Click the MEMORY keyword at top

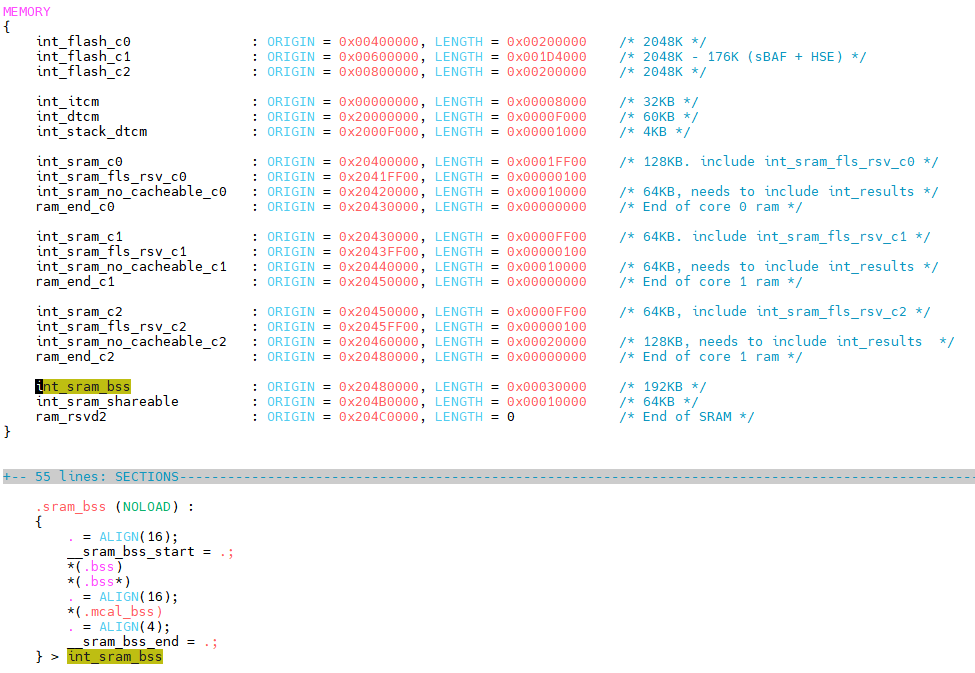point(27,12)
